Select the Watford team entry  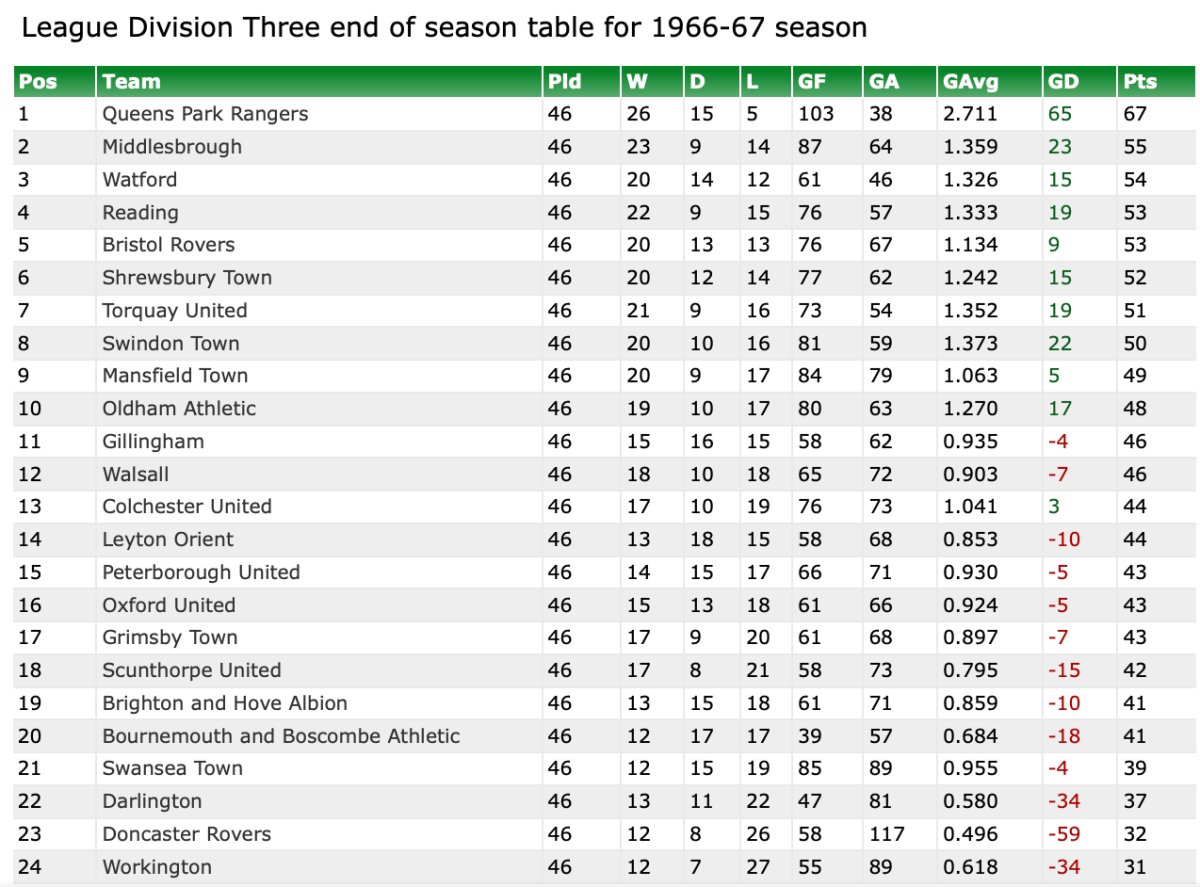pos(139,180)
